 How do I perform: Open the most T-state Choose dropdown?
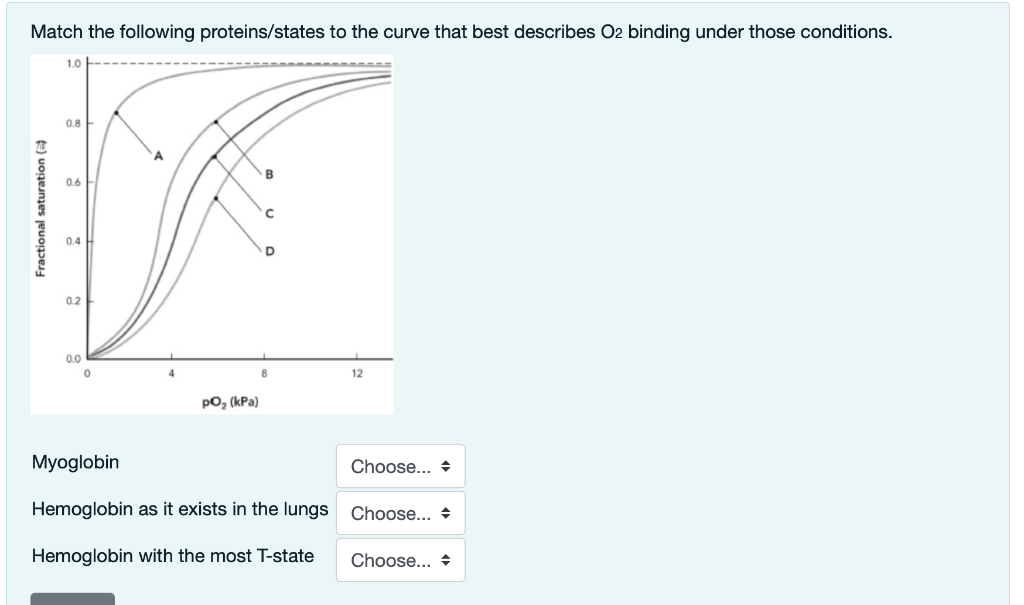click(400, 560)
